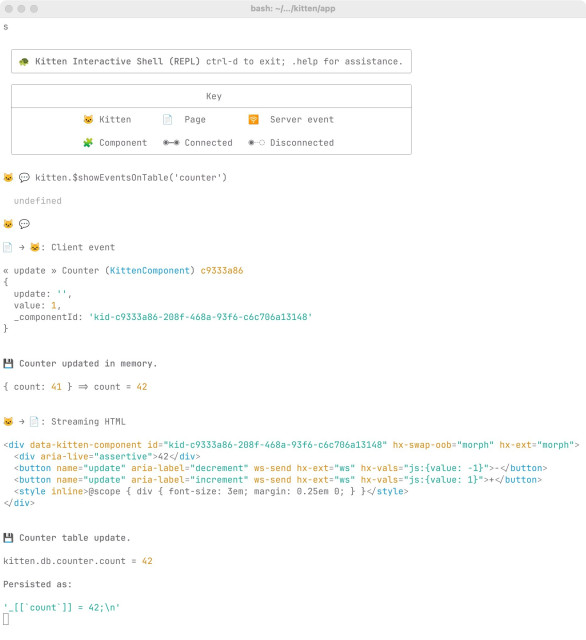Click speech bubble on the empty prompt line
The width and height of the screenshot is (586, 640).
point(24,224)
